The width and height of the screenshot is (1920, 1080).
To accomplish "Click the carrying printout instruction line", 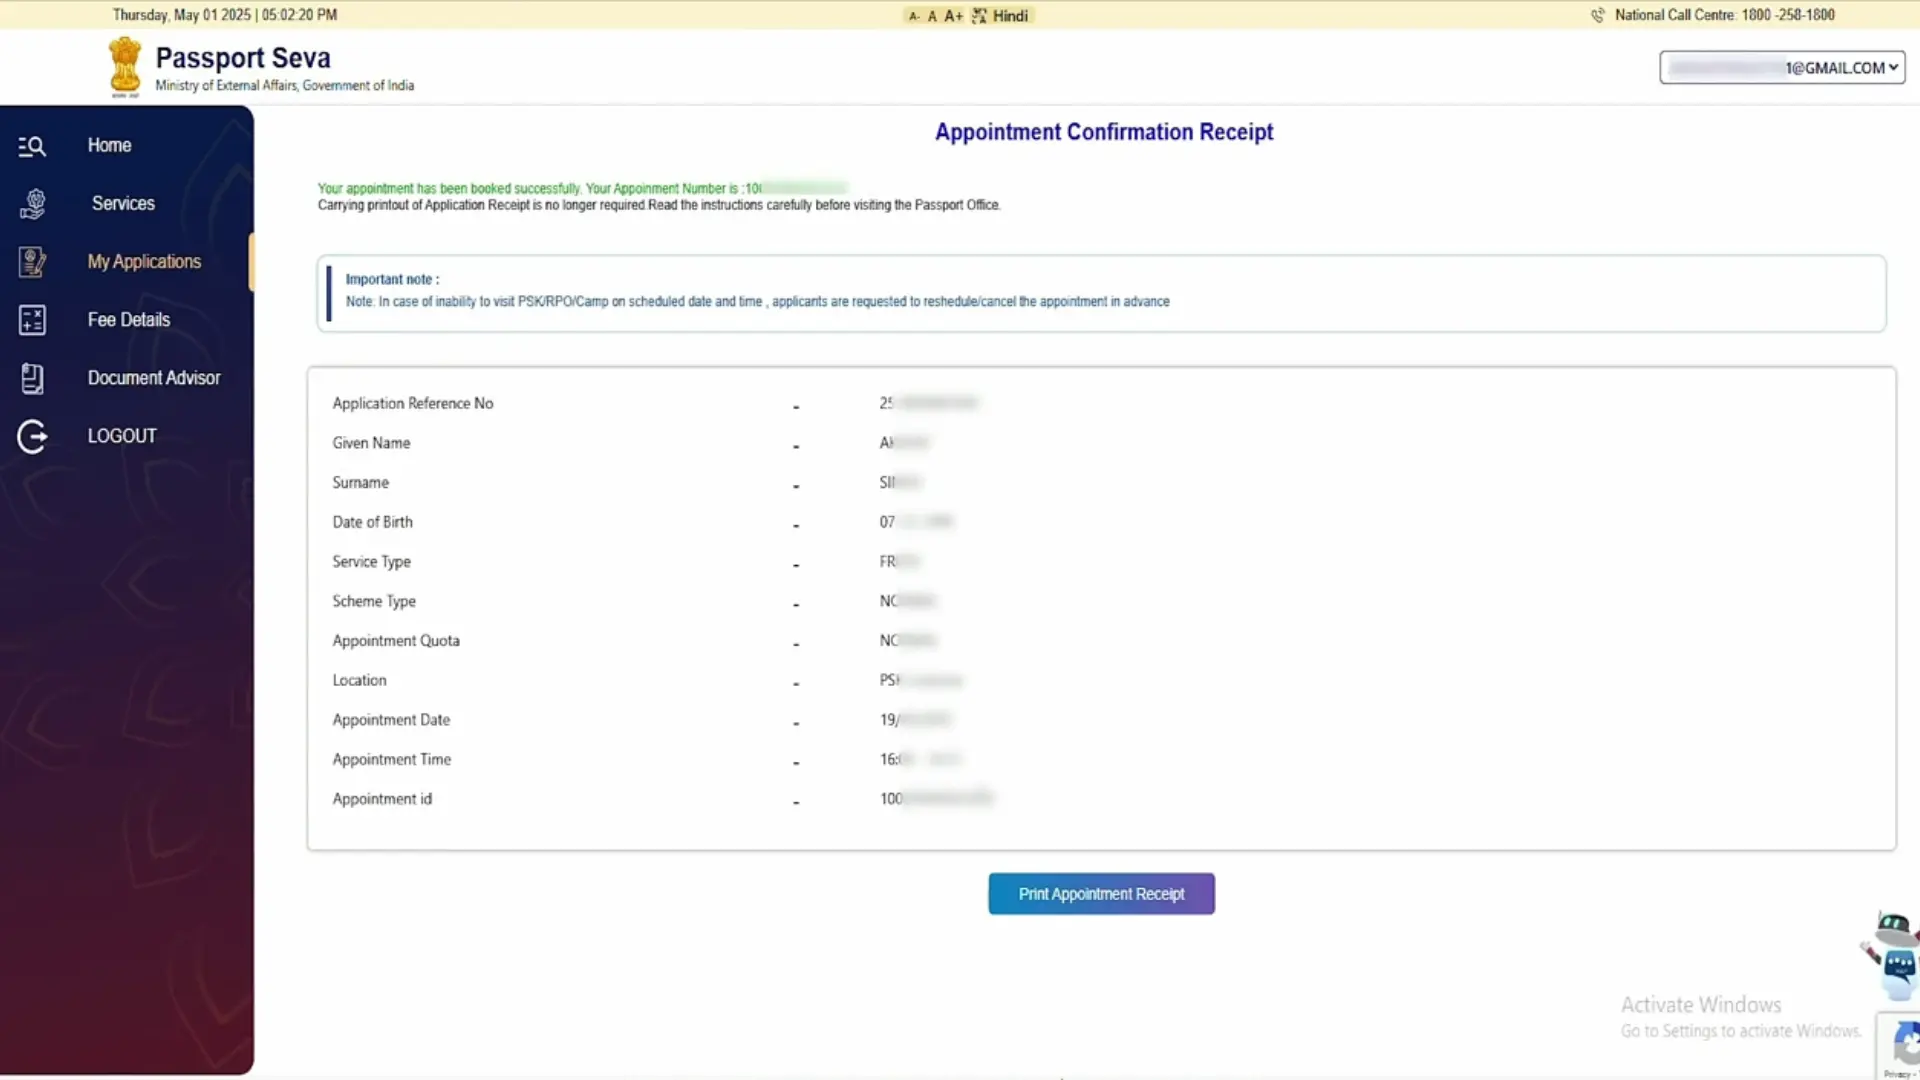I will 659,205.
